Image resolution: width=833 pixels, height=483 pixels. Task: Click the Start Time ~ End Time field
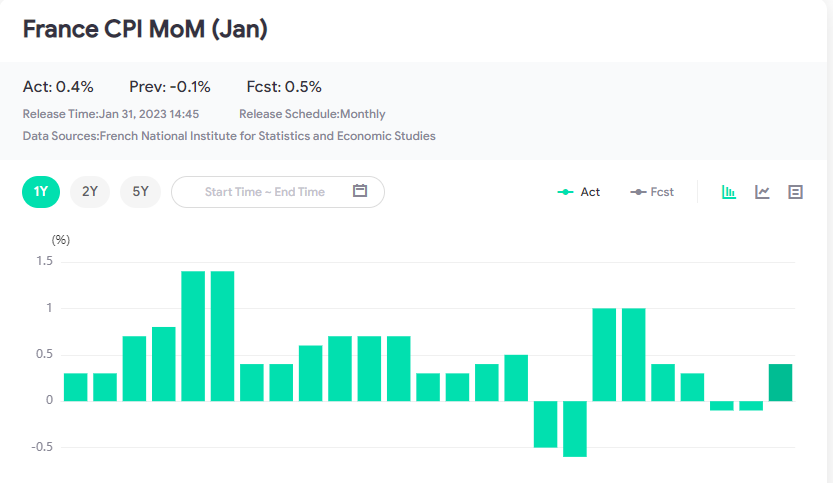pyautogui.click(x=278, y=192)
